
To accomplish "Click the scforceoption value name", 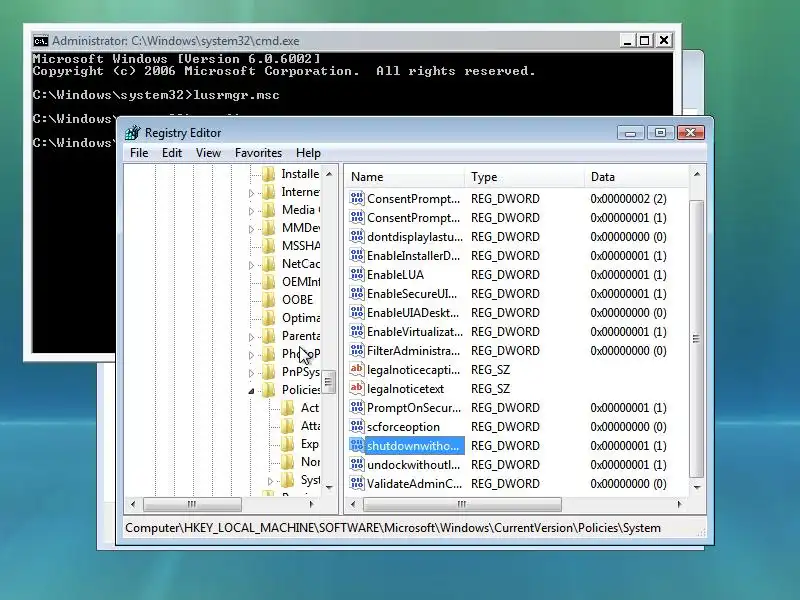I will click(x=403, y=427).
